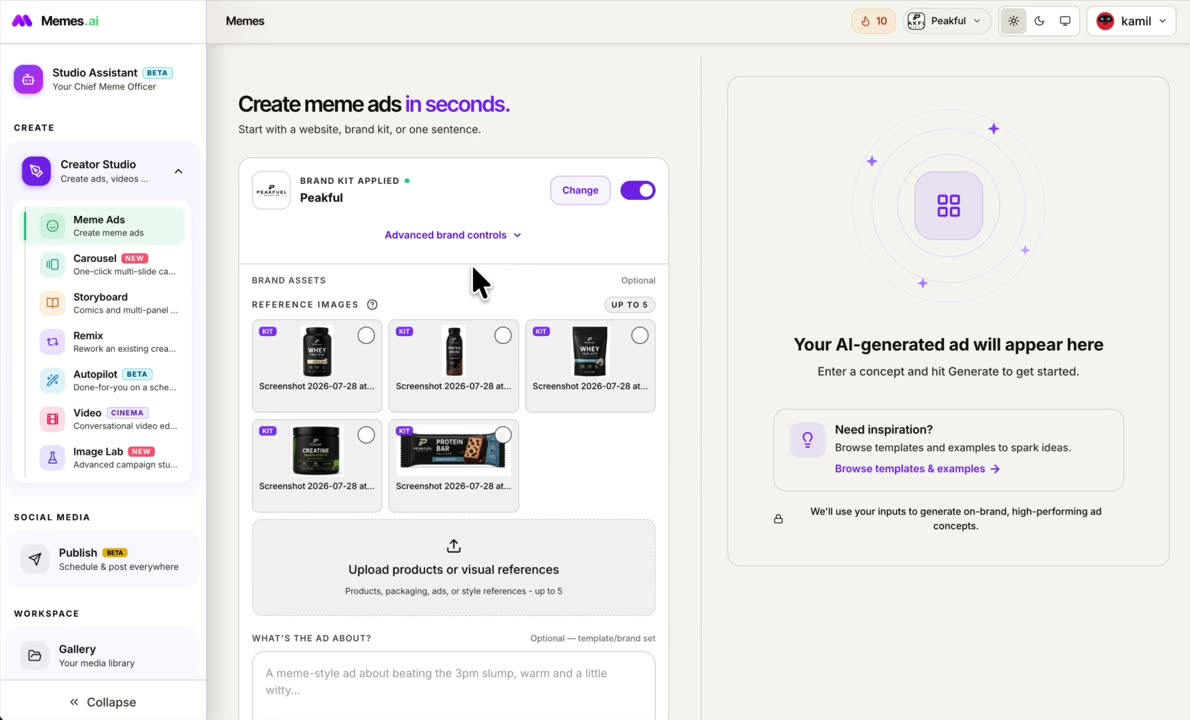Click the Gallery folder icon

35,656
